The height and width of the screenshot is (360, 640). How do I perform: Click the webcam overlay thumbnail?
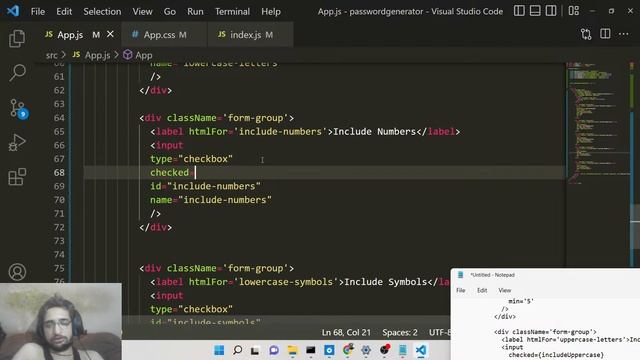tap(61, 322)
